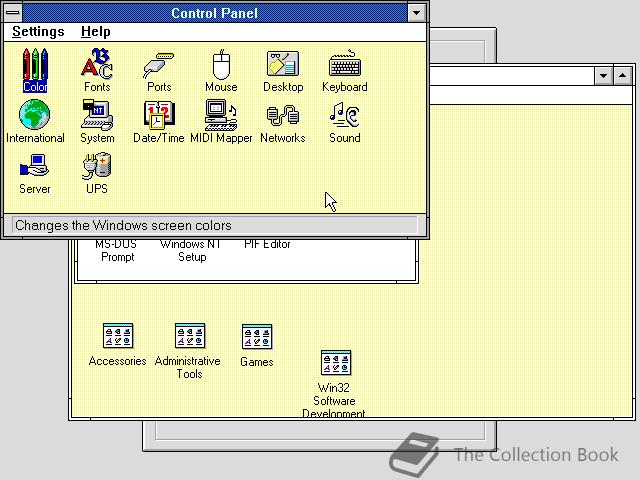The image size is (640, 480).
Task: Click the MS-DOS Prompt label
Action: click(x=117, y=251)
